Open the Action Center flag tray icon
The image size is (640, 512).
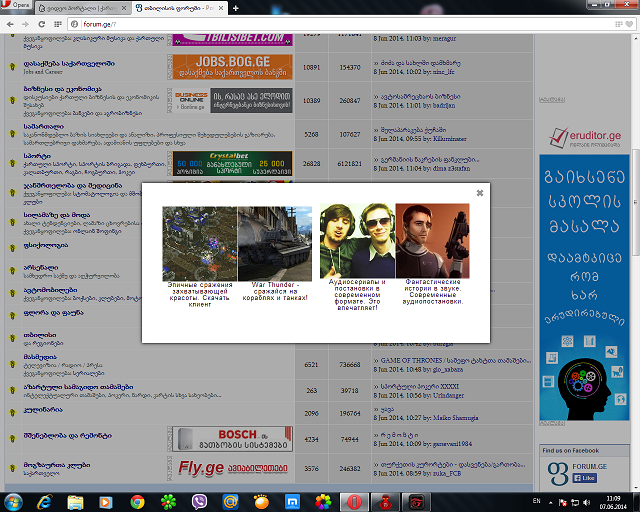[x=562, y=502]
